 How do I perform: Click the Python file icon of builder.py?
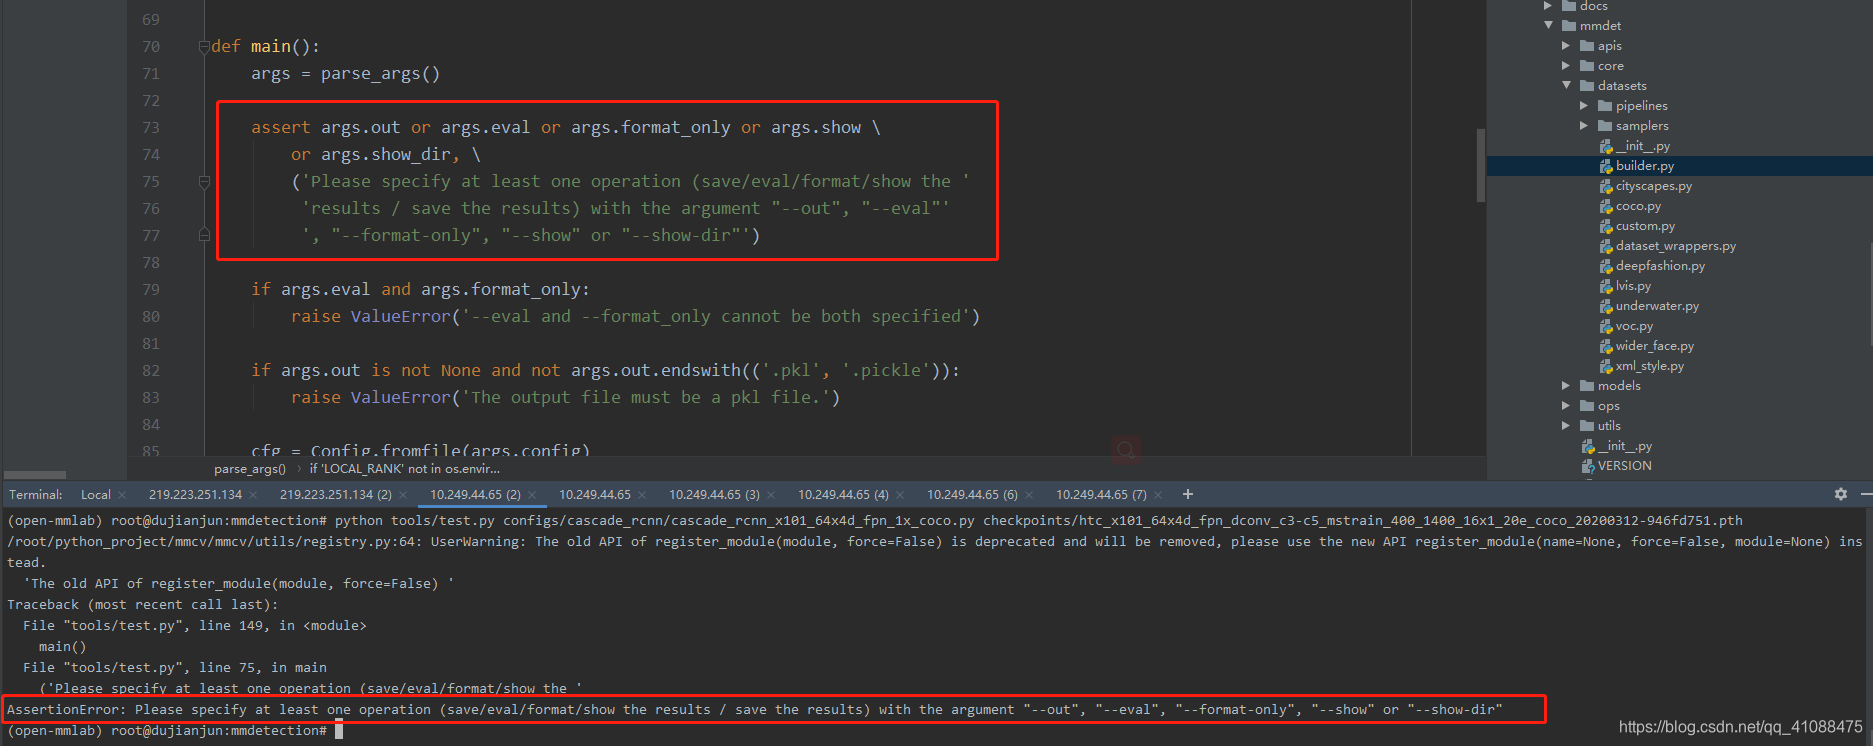1606,166
